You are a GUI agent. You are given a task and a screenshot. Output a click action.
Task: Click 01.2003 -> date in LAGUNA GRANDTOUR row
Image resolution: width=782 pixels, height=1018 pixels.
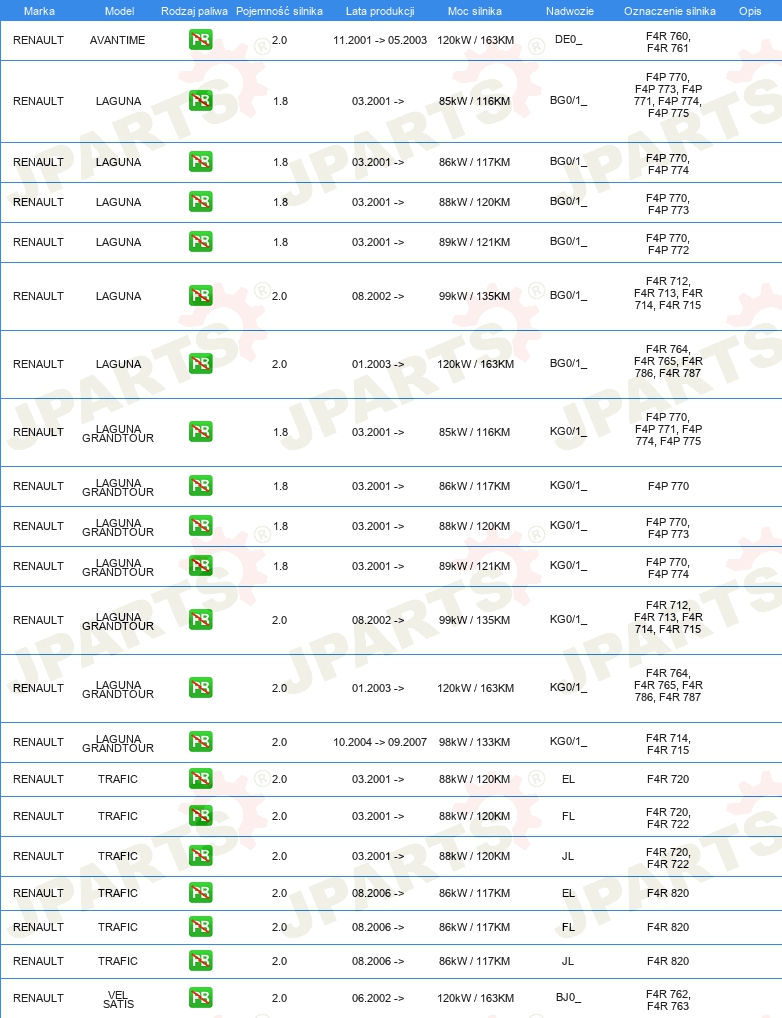pyautogui.click(x=378, y=688)
